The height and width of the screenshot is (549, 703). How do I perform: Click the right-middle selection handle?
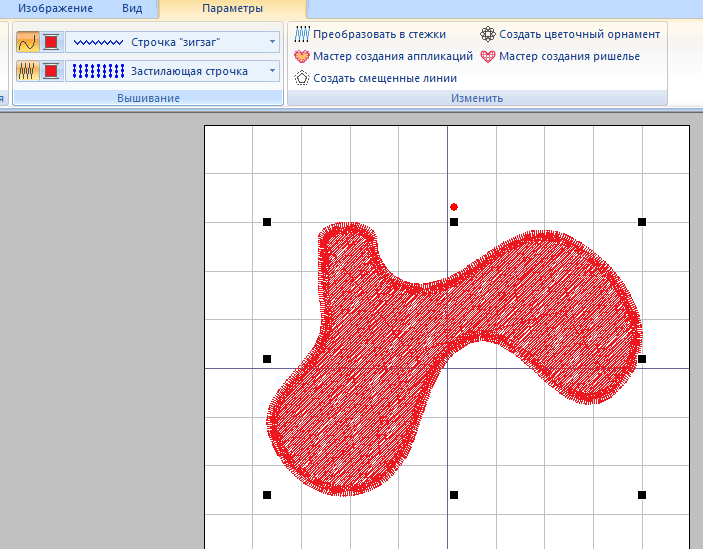pyautogui.click(x=642, y=358)
